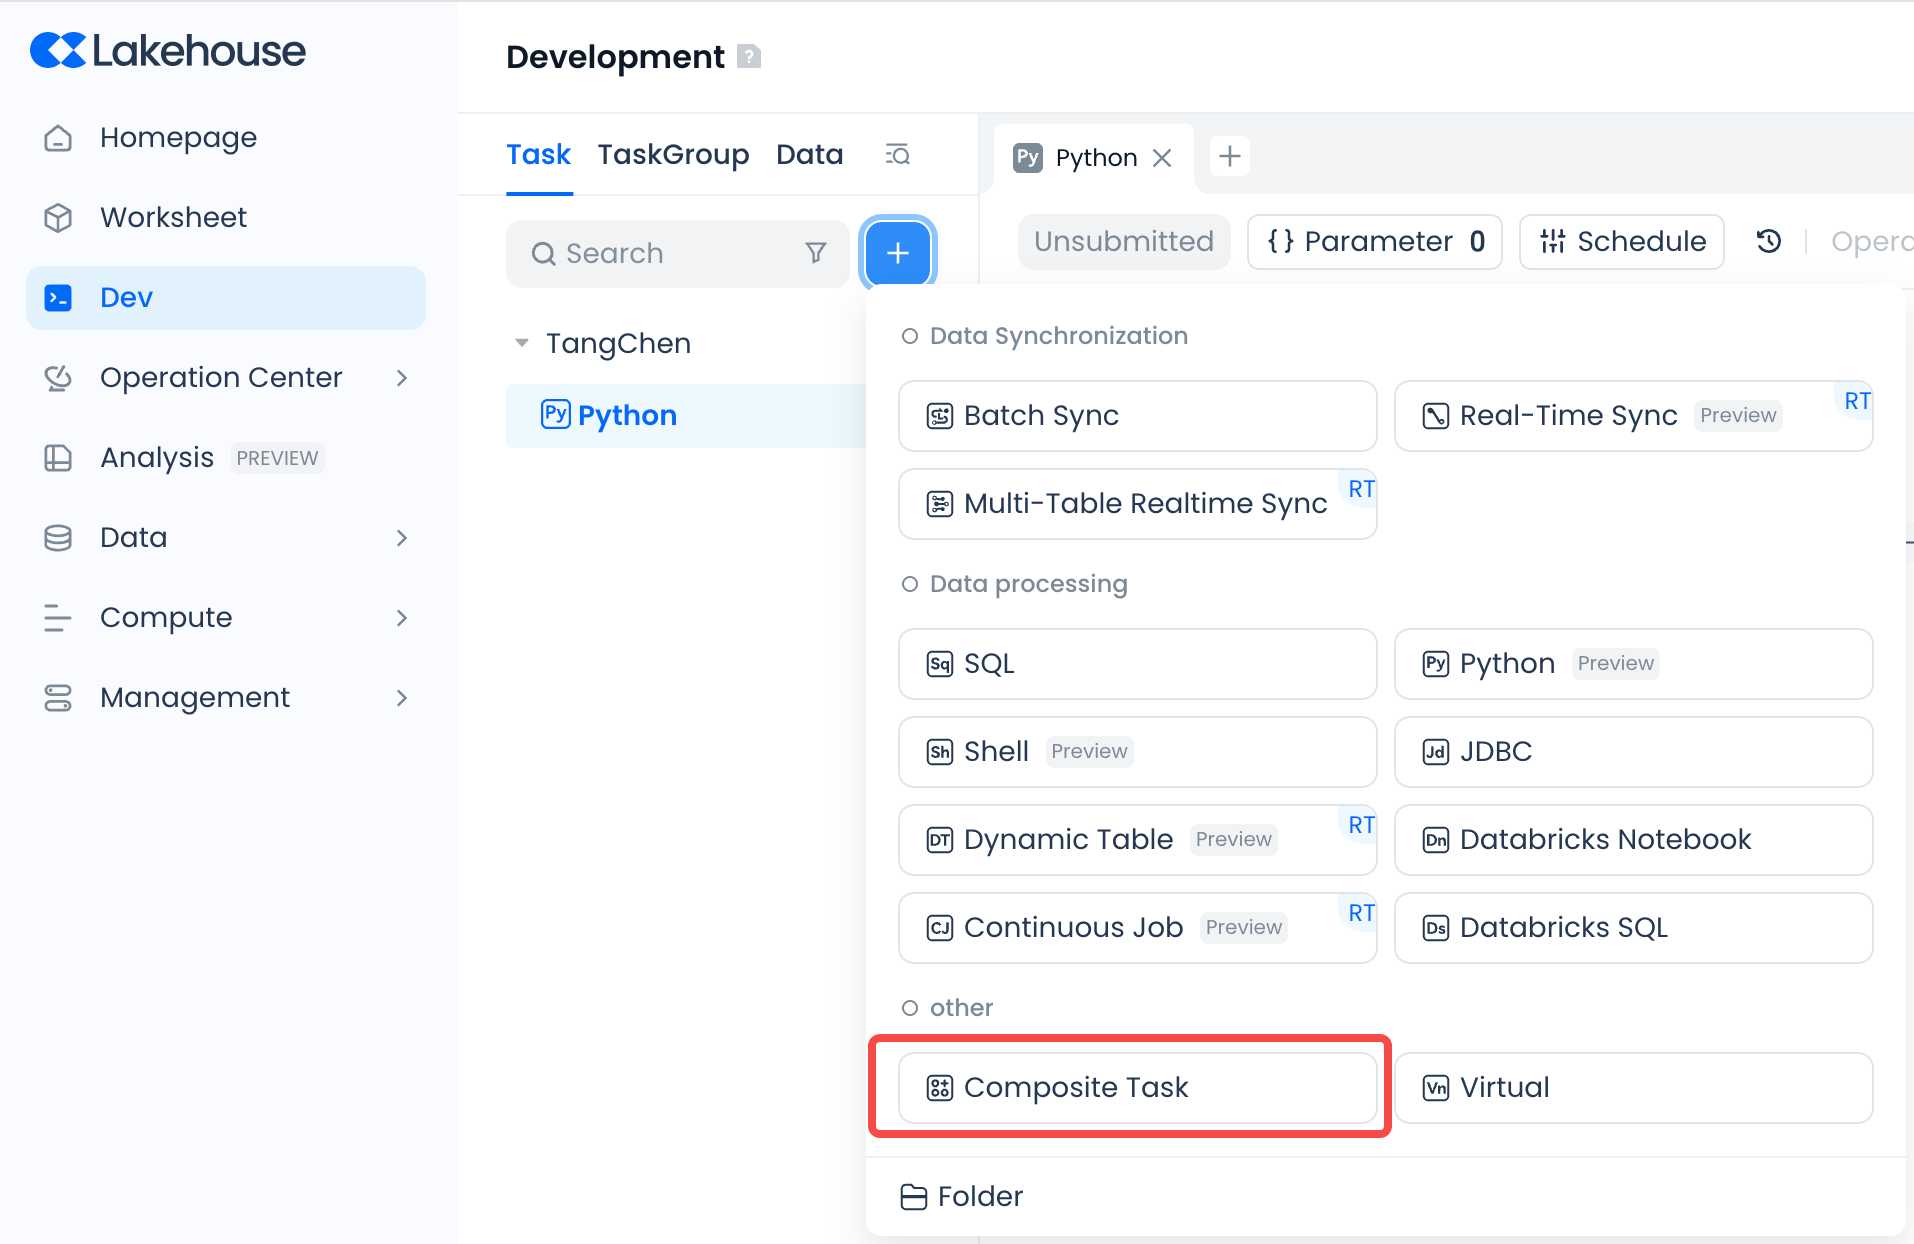Screen dimensions: 1914x1244
Task: Click the search list icon beside Data tab
Action: pos(897,155)
